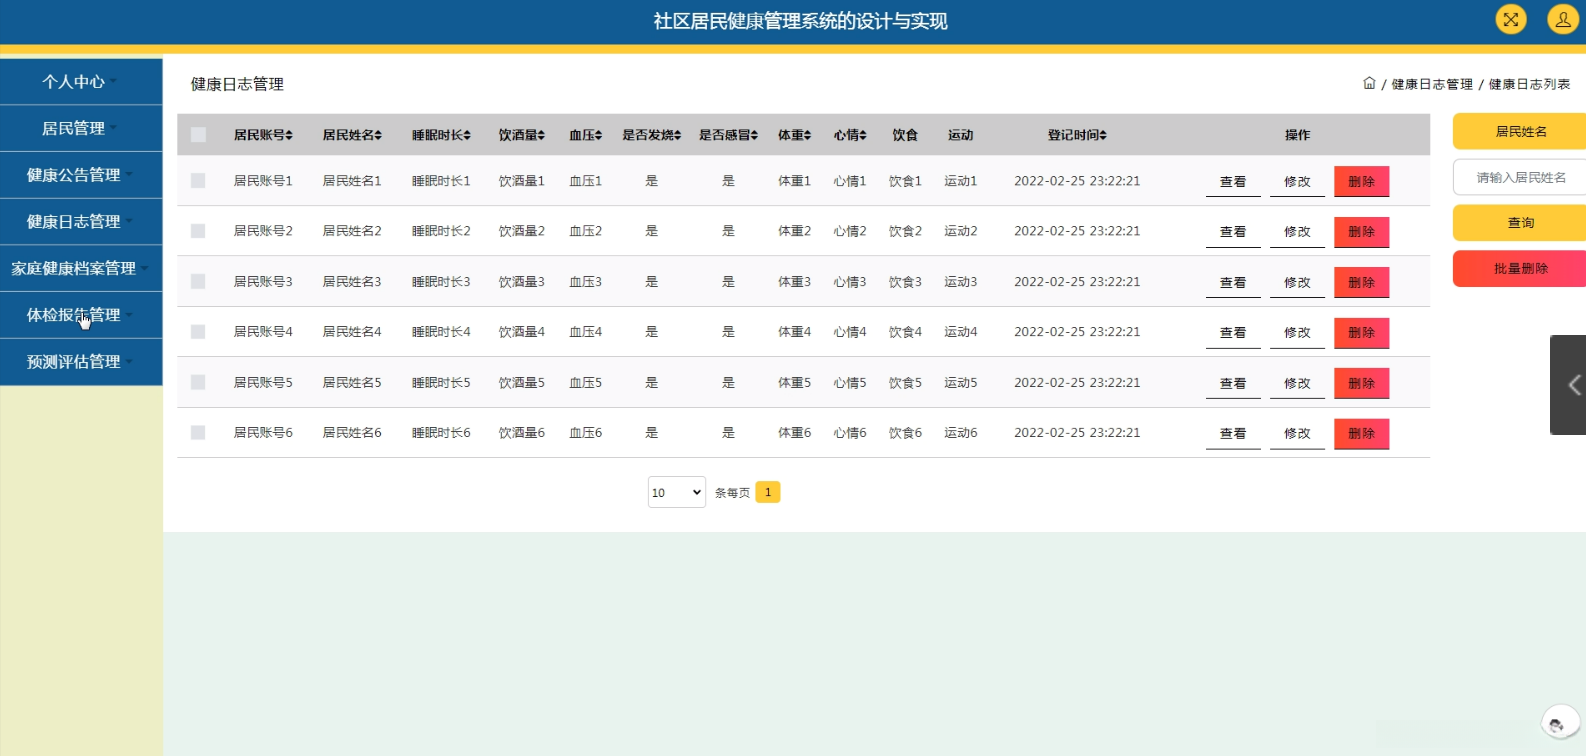Viewport: 1586px width, 756px height.
Task: Expand the 健康日志管理 sidebar menu
Action: coord(81,222)
